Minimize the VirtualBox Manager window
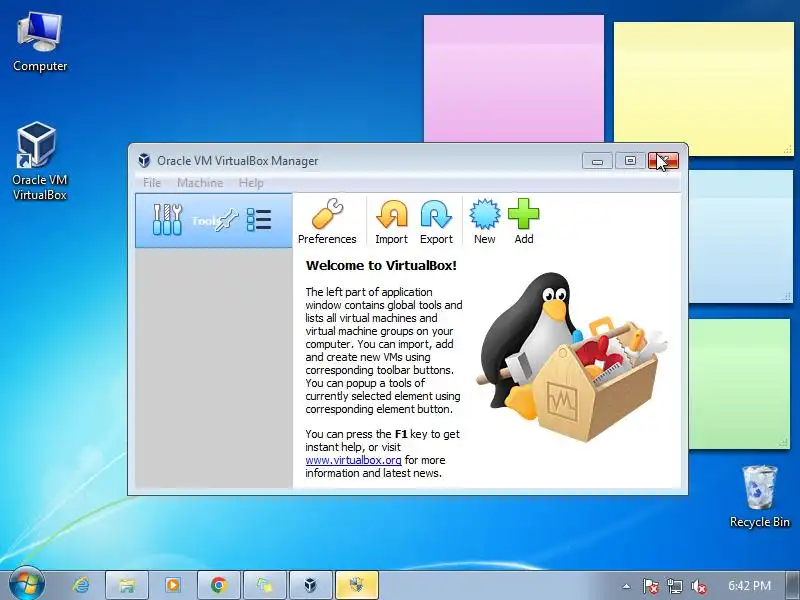 point(597,161)
